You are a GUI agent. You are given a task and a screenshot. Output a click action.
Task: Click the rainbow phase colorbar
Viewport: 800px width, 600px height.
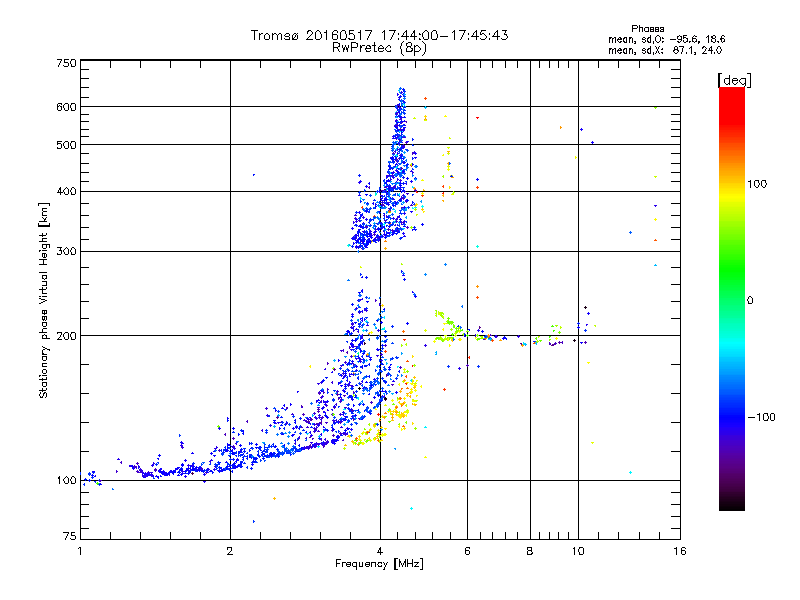[x=732, y=299]
